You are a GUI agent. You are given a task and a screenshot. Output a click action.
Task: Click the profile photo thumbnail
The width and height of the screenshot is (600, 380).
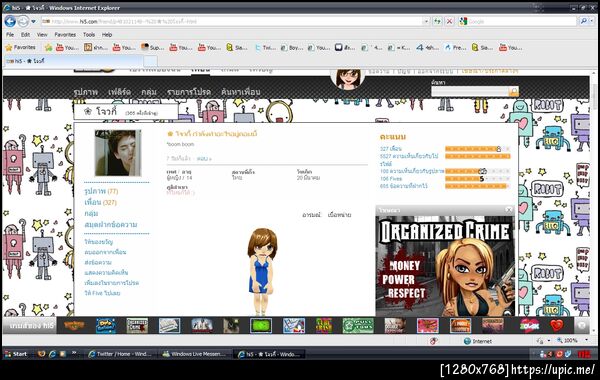[x=118, y=153]
